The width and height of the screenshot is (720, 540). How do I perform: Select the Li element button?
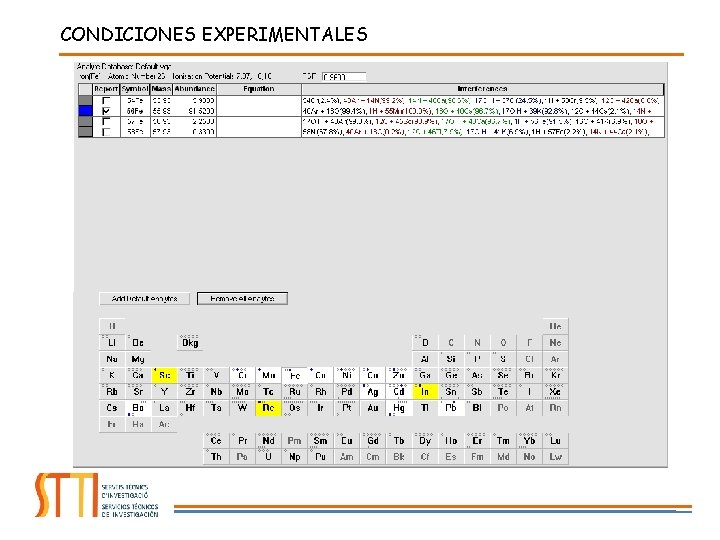tap(112, 343)
